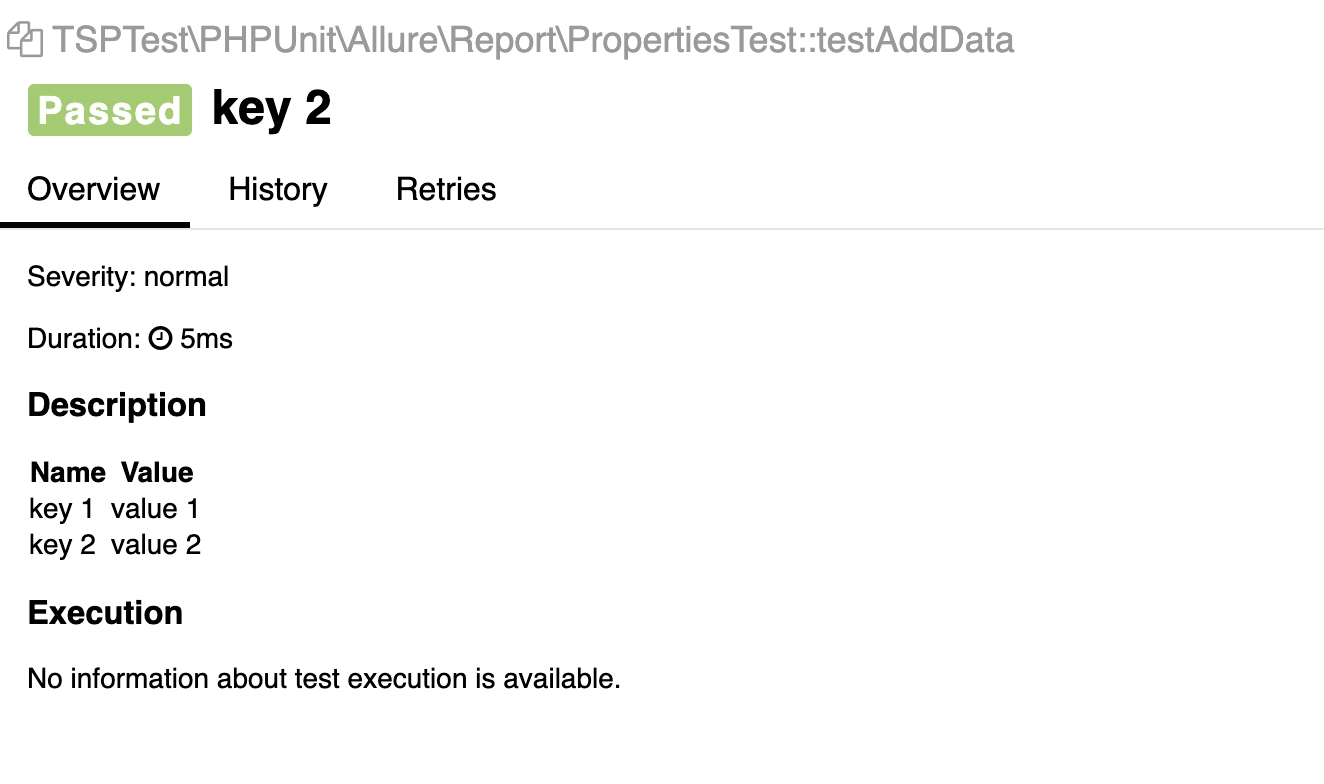Click the "Duration:" label text
The height and width of the screenshot is (784, 1324).
(84, 339)
